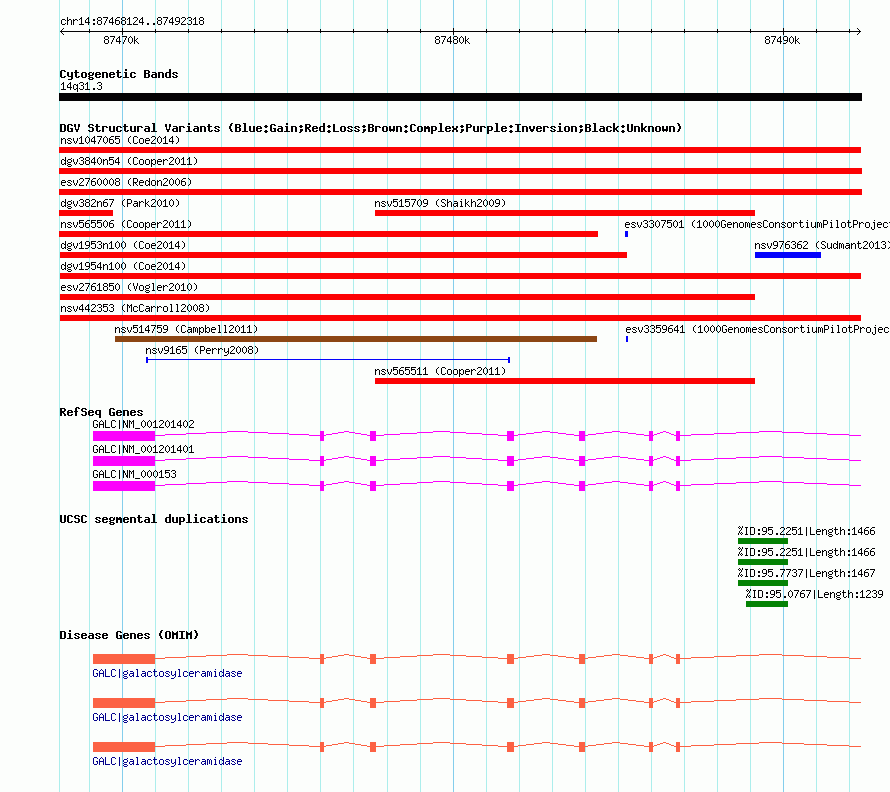Open the Cytogenetic Bands track title
Image resolution: width=890 pixels, height=792 pixels.
pos(119,74)
